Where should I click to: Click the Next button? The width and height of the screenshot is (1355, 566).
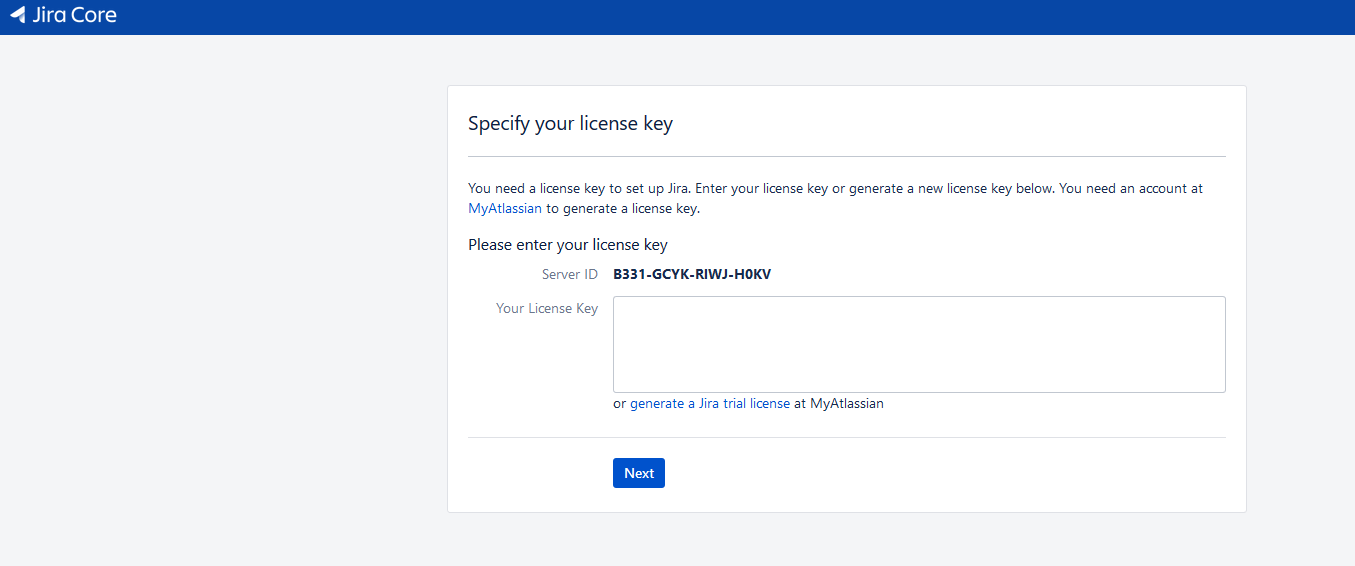pyautogui.click(x=639, y=473)
